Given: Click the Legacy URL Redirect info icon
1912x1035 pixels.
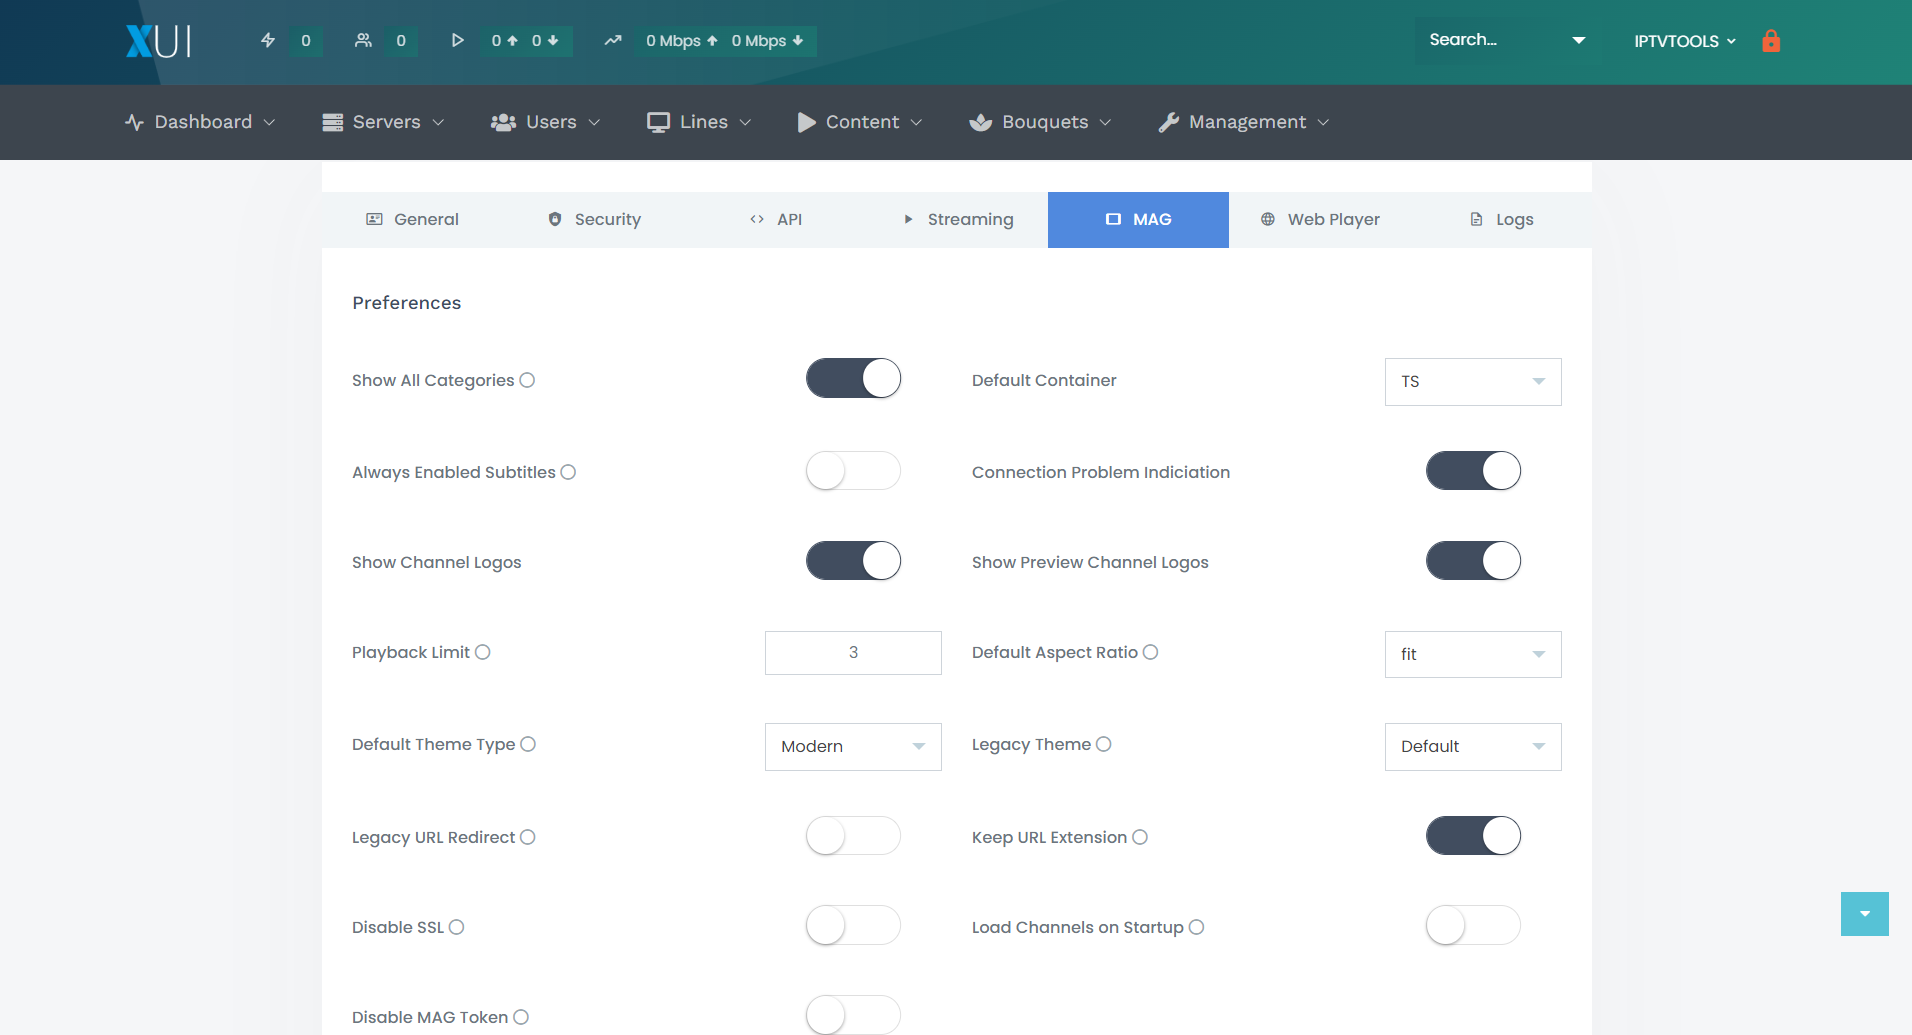Looking at the screenshot, I should pos(528,837).
